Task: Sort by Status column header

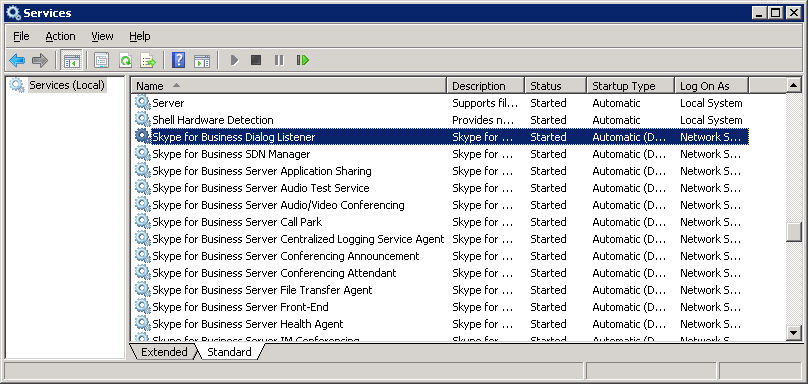Action: point(556,86)
